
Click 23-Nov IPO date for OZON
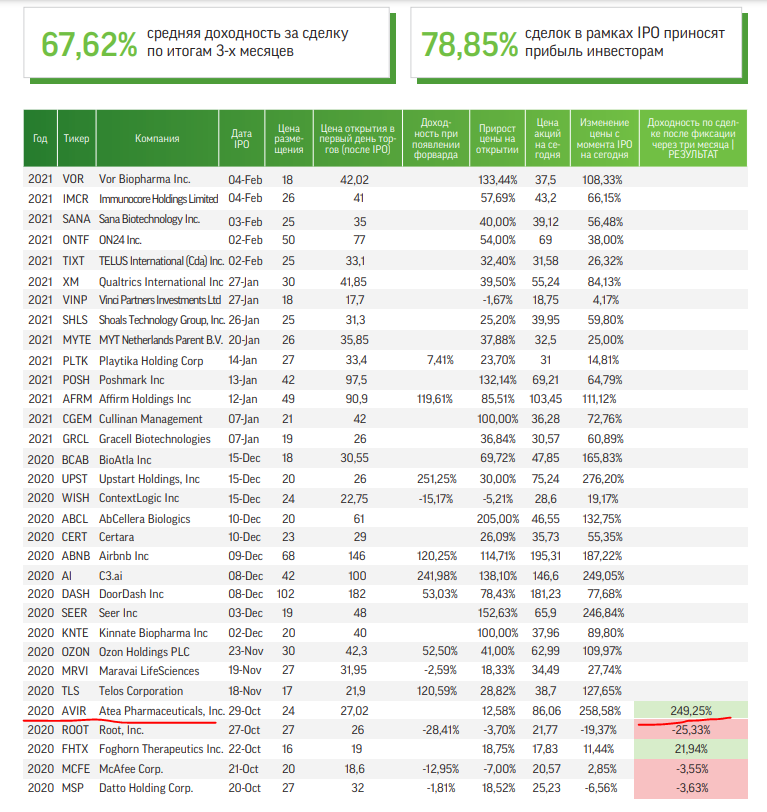coord(245,651)
